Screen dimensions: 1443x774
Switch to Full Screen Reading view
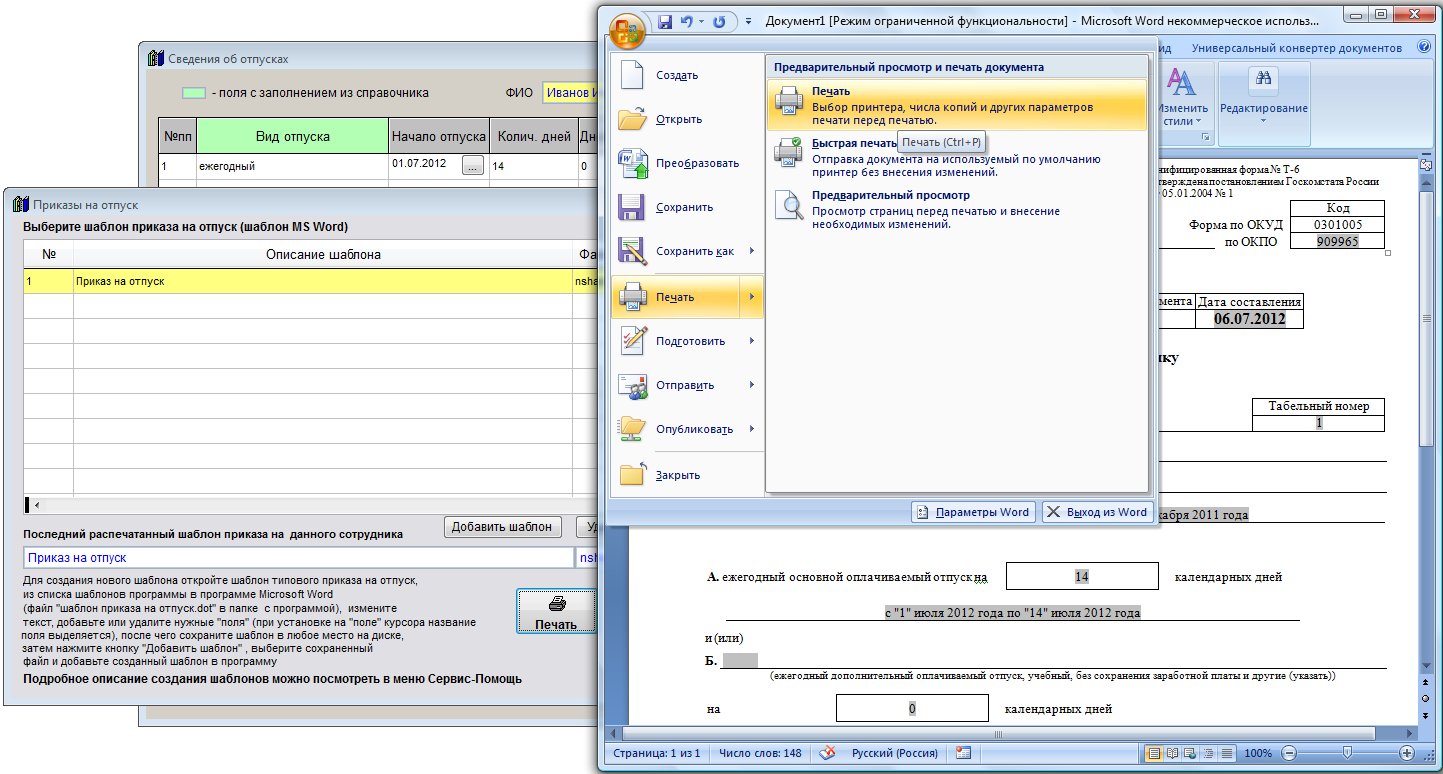[x=1171, y=753]
